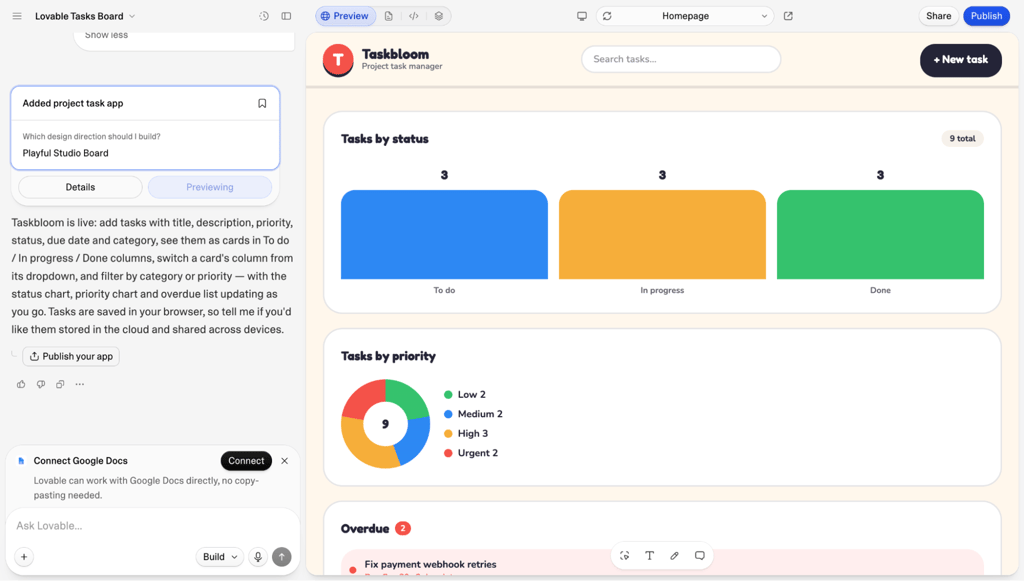Click the Taskbloom red T logo
The height and width of the screenshot is (581, 1024).
338,60
